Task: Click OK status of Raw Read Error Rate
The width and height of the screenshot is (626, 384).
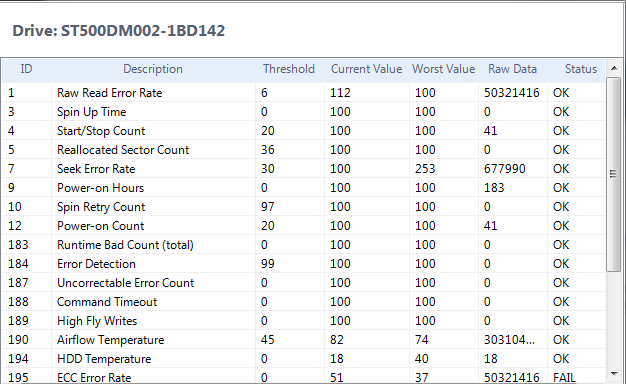Action: pyautogui.click(x=561, y=93)
